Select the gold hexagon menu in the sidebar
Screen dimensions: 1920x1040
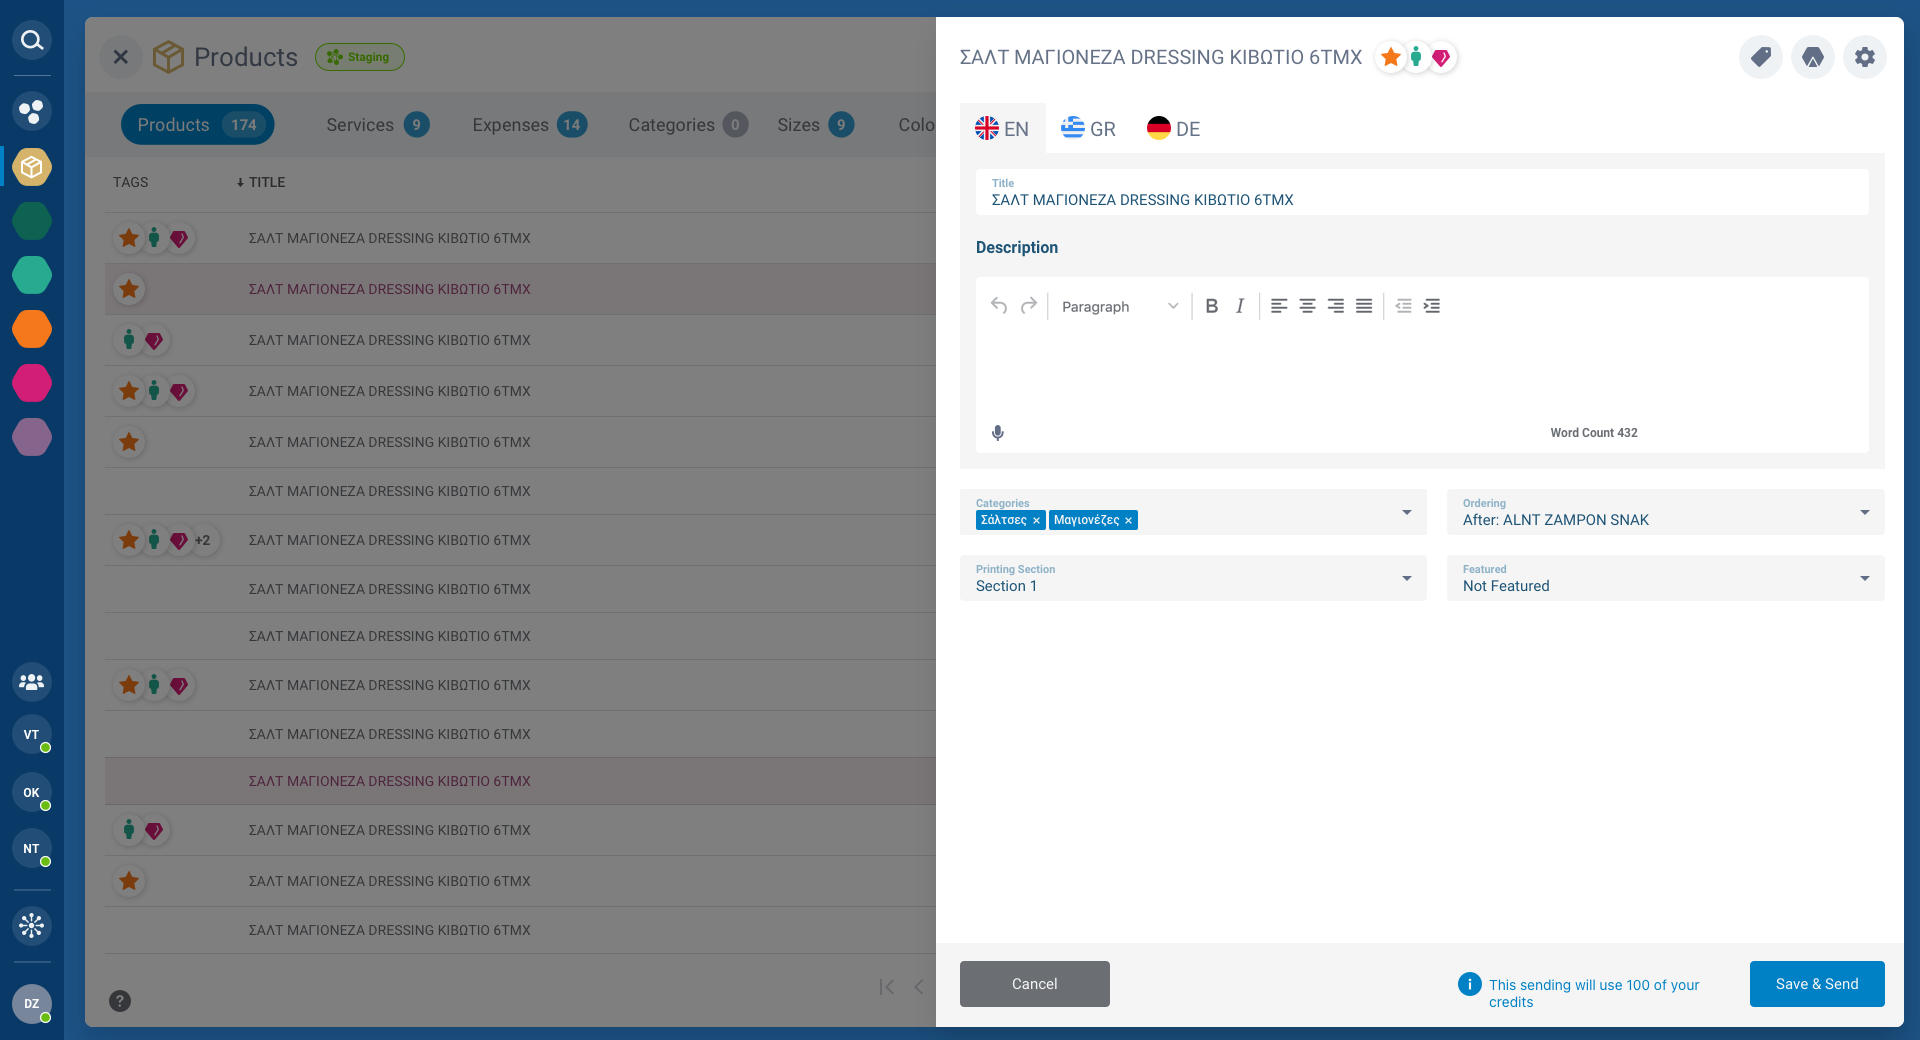(x=32, y=167)
